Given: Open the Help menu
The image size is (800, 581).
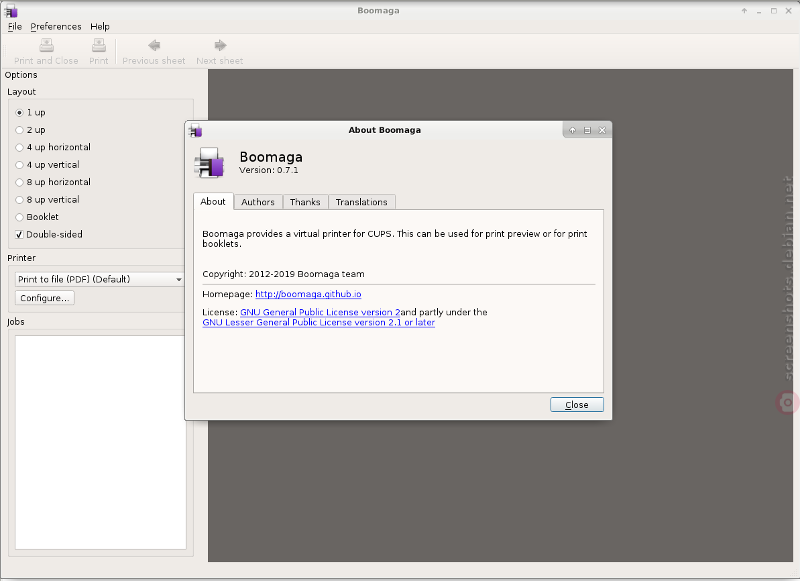Looking at the screenshot, I should click(x=100, y=27).
